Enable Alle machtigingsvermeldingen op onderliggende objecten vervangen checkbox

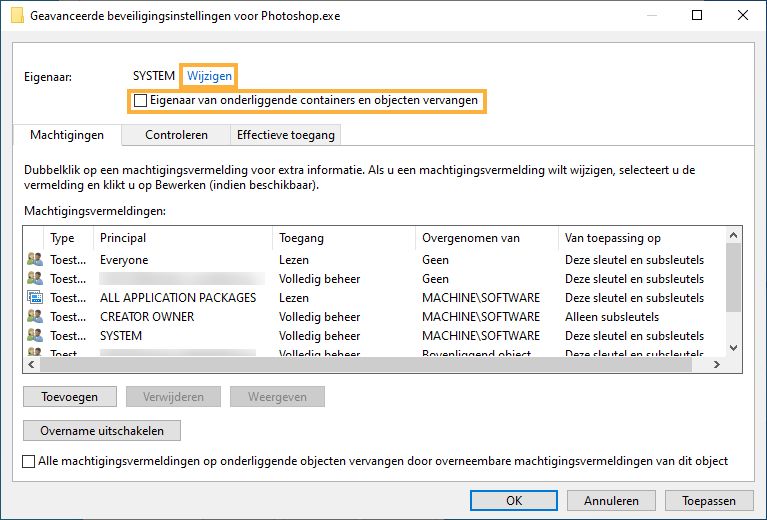[x=29, y=461]
